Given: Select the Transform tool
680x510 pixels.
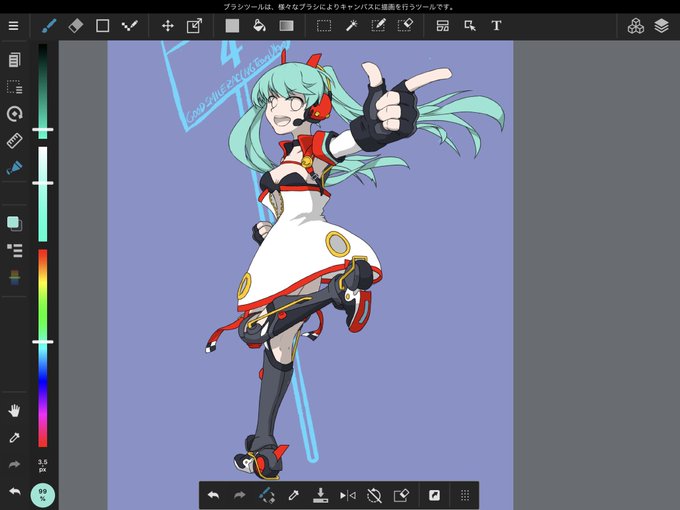Looking at the screenshot, I should coord(194,26).
